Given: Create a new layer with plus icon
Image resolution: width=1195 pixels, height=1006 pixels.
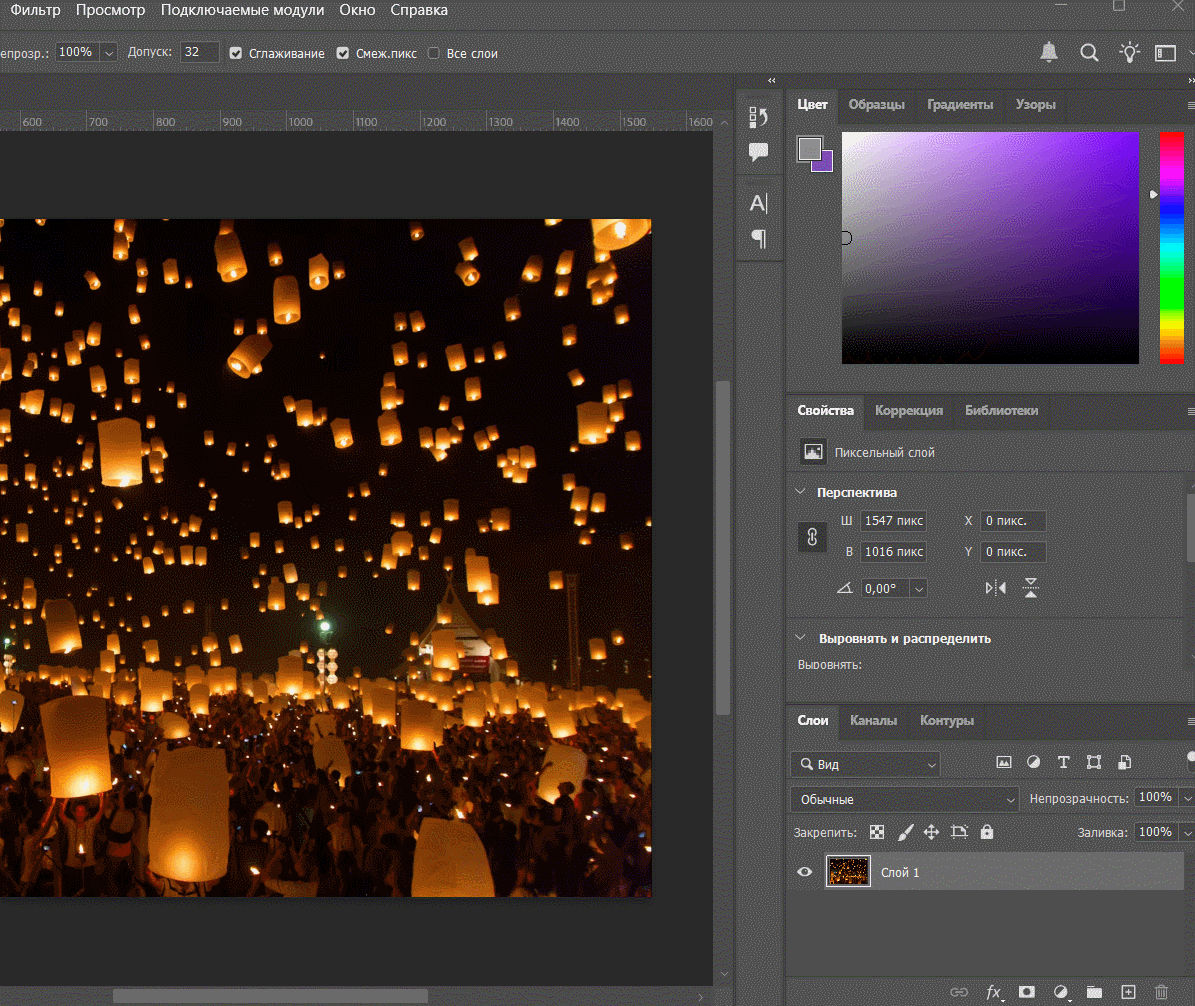Looking at the screenshot, I should tap(1128, 992).
